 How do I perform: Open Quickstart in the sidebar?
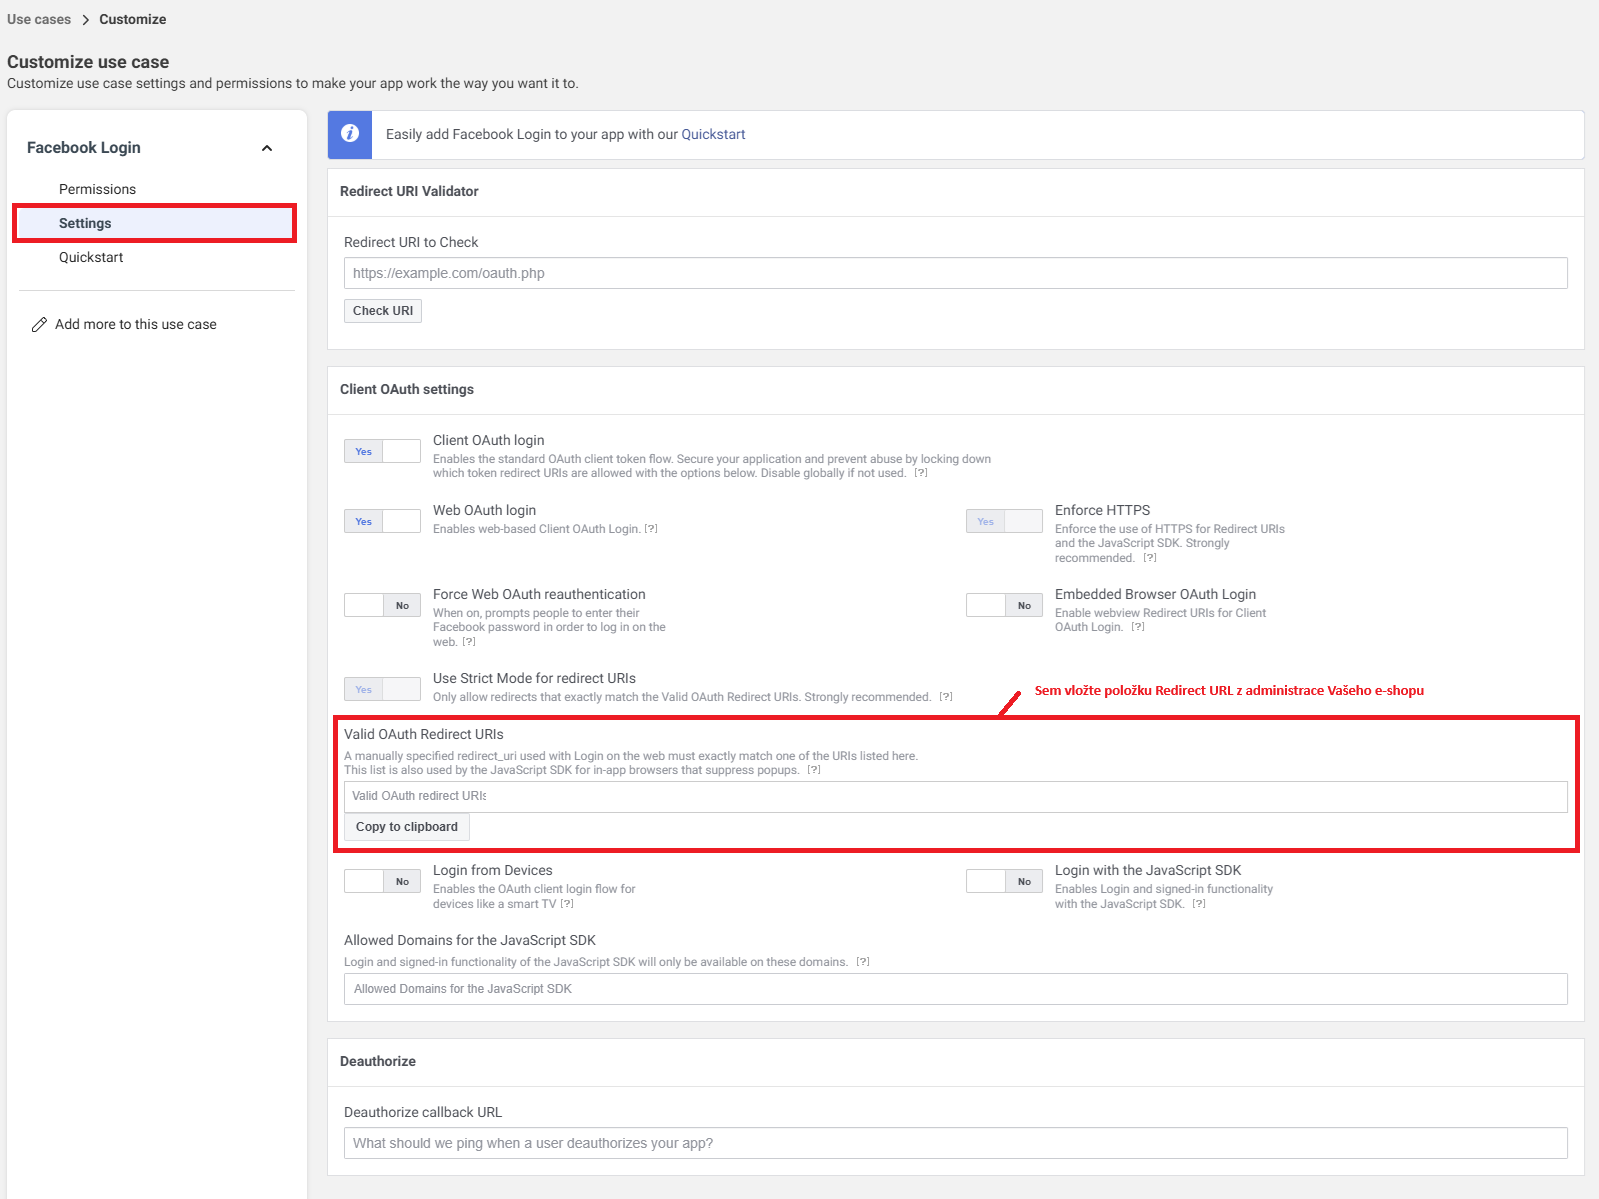[91, 257]
